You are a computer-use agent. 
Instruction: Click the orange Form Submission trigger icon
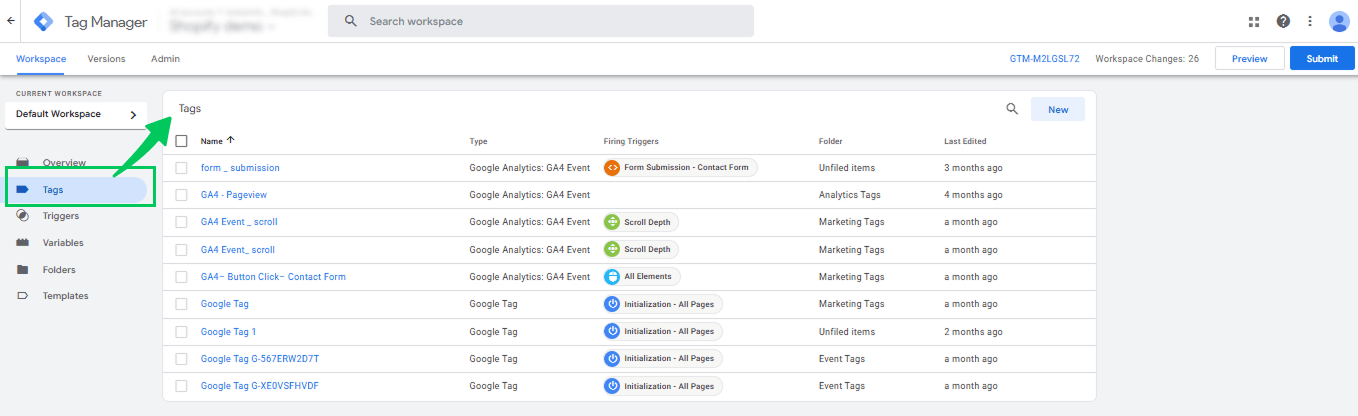point(613,168)
